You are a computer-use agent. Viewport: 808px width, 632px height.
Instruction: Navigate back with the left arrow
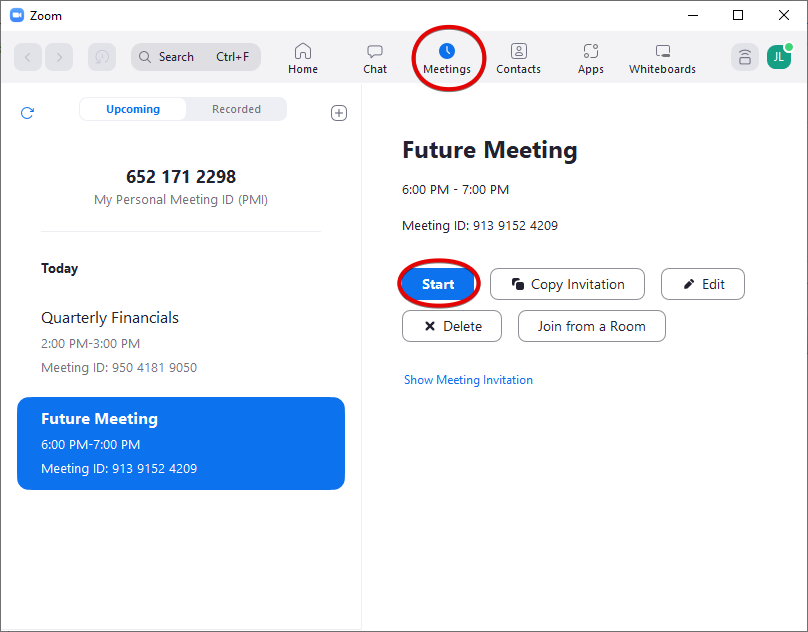[x=28, y=57]
